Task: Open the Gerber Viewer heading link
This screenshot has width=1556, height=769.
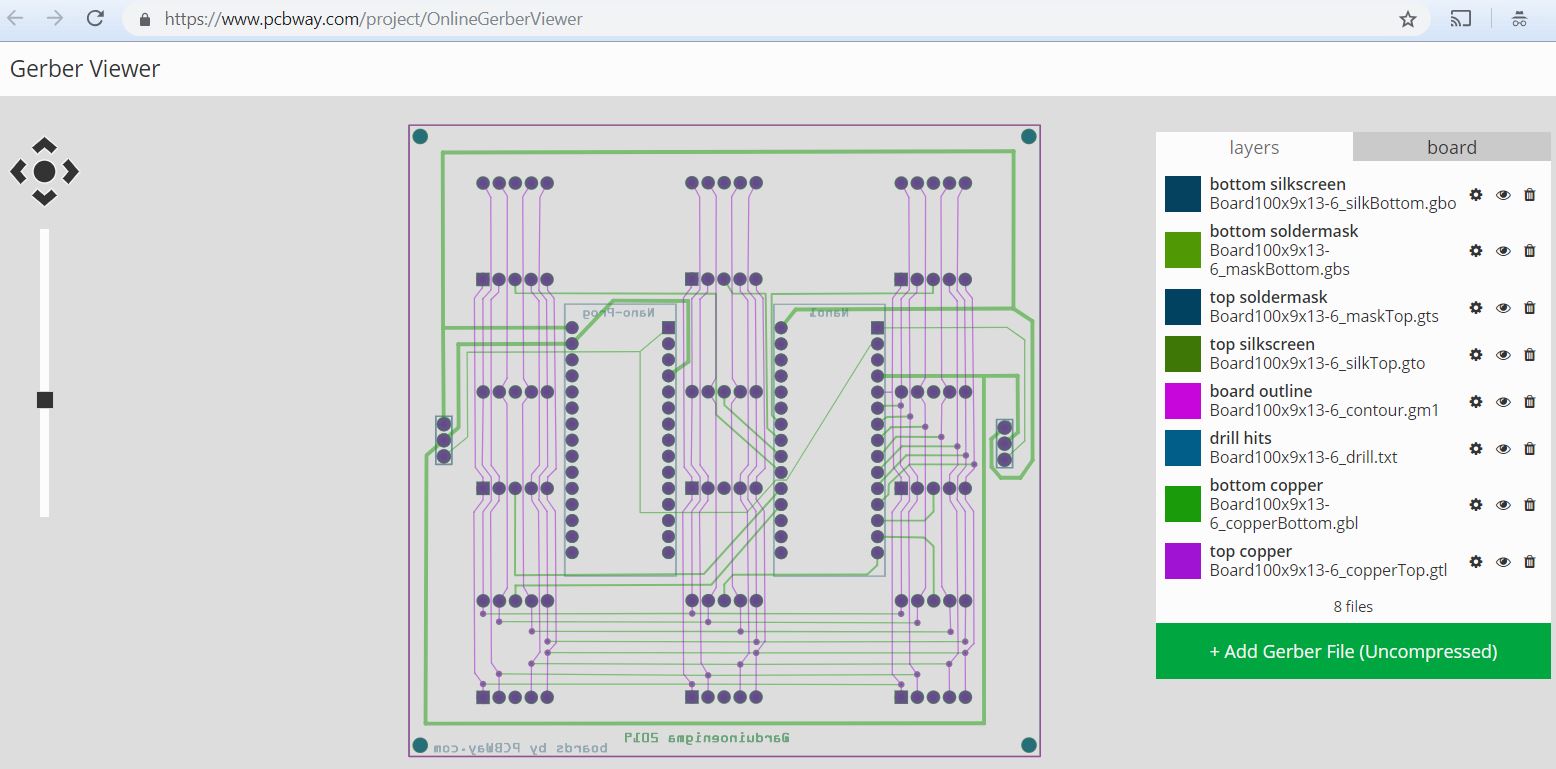Action: (x=84, y=68)
